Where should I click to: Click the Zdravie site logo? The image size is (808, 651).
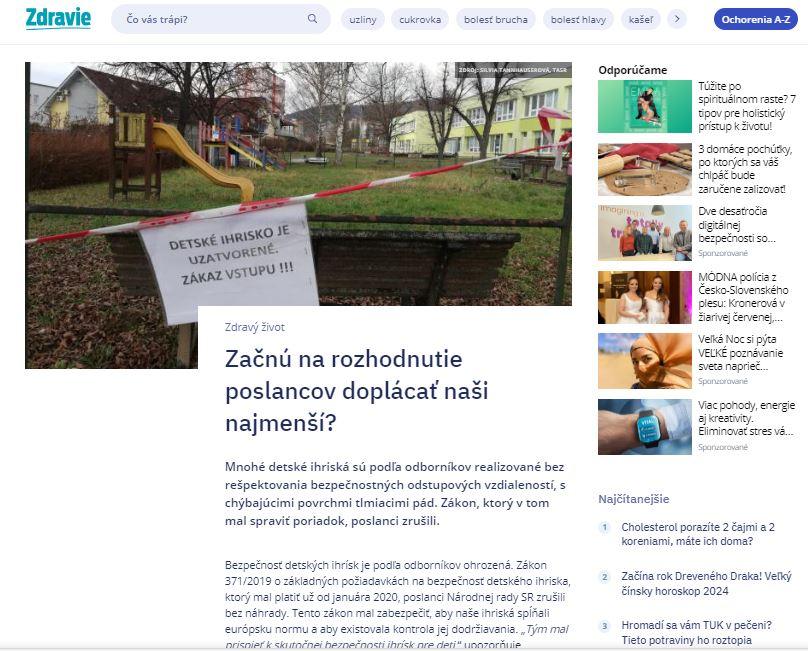(58, 18)
